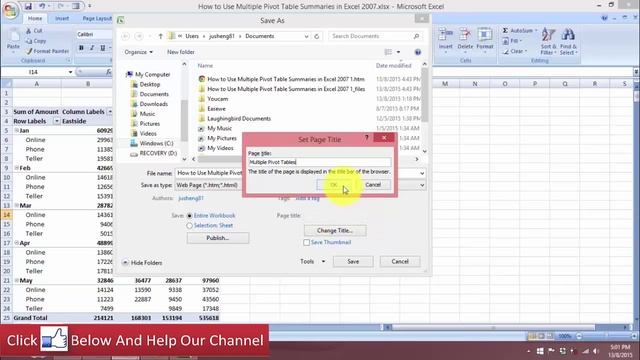Select the Youcam folder in file list
640x360 pixels.
(x=218, y=99)
